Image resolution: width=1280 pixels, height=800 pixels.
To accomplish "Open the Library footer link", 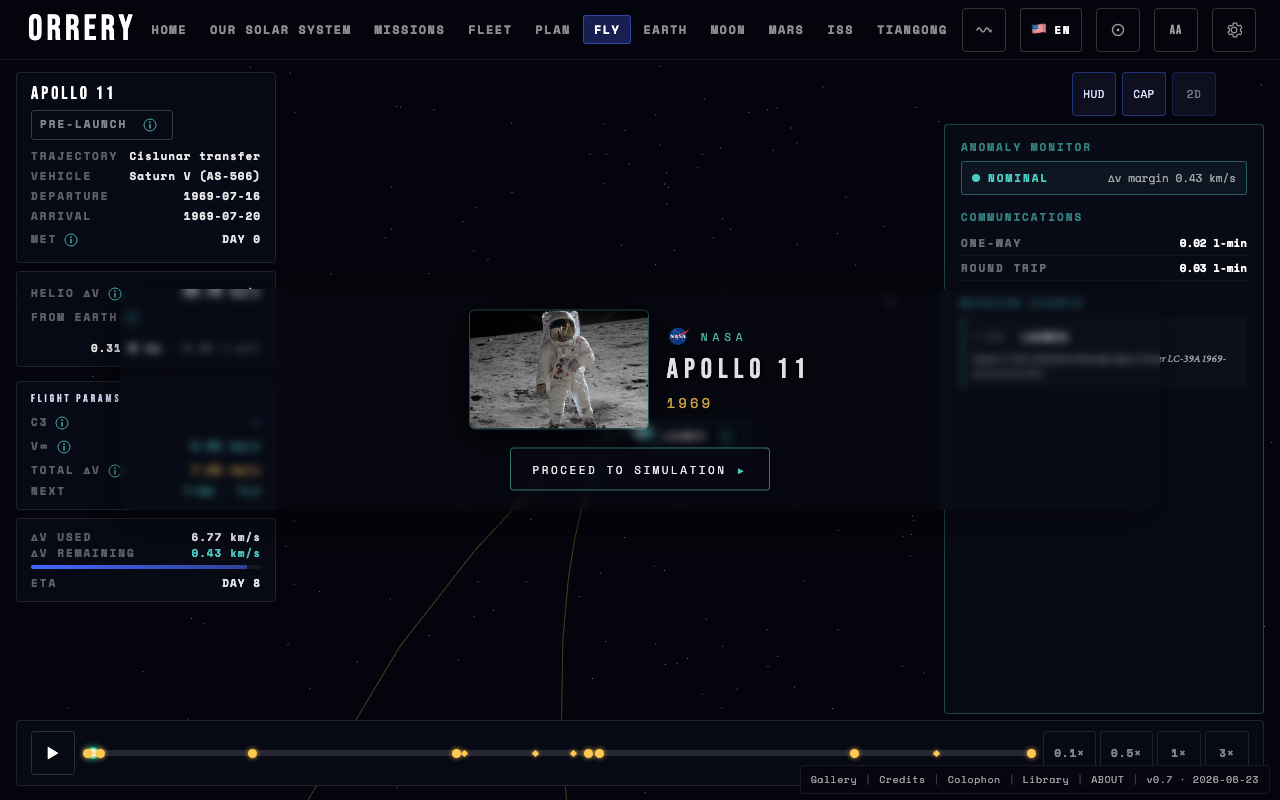I will click(1045, 780).
